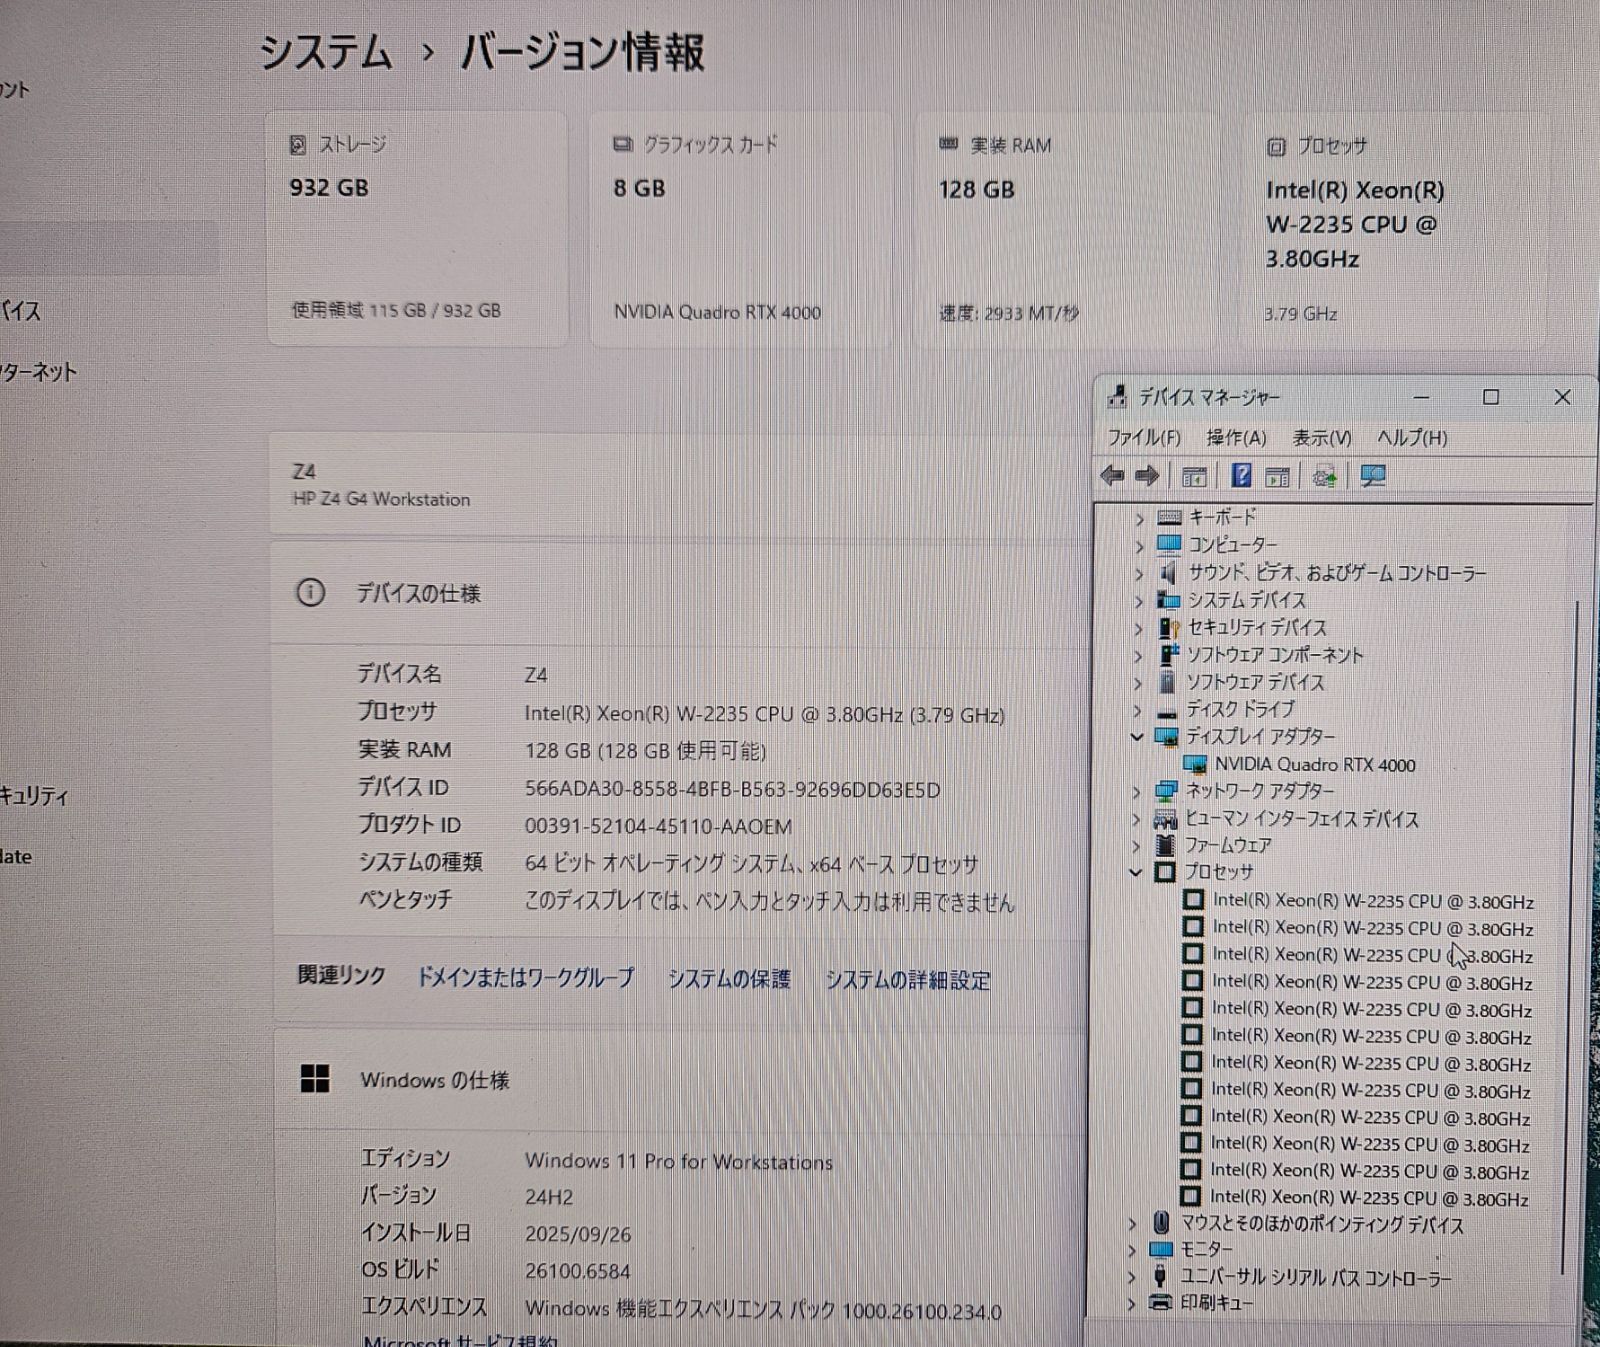Click the NVIDIA Quadro RTX 4000 device icon

click(x=1194, y=765)
